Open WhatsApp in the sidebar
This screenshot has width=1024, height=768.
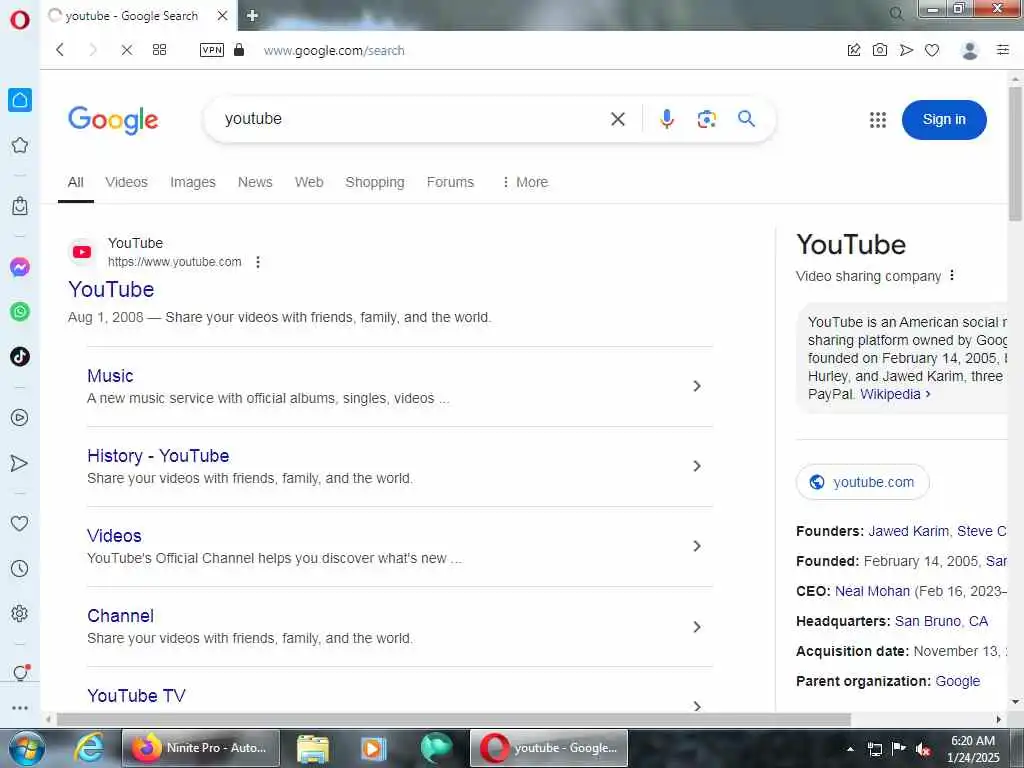point(20,312)
